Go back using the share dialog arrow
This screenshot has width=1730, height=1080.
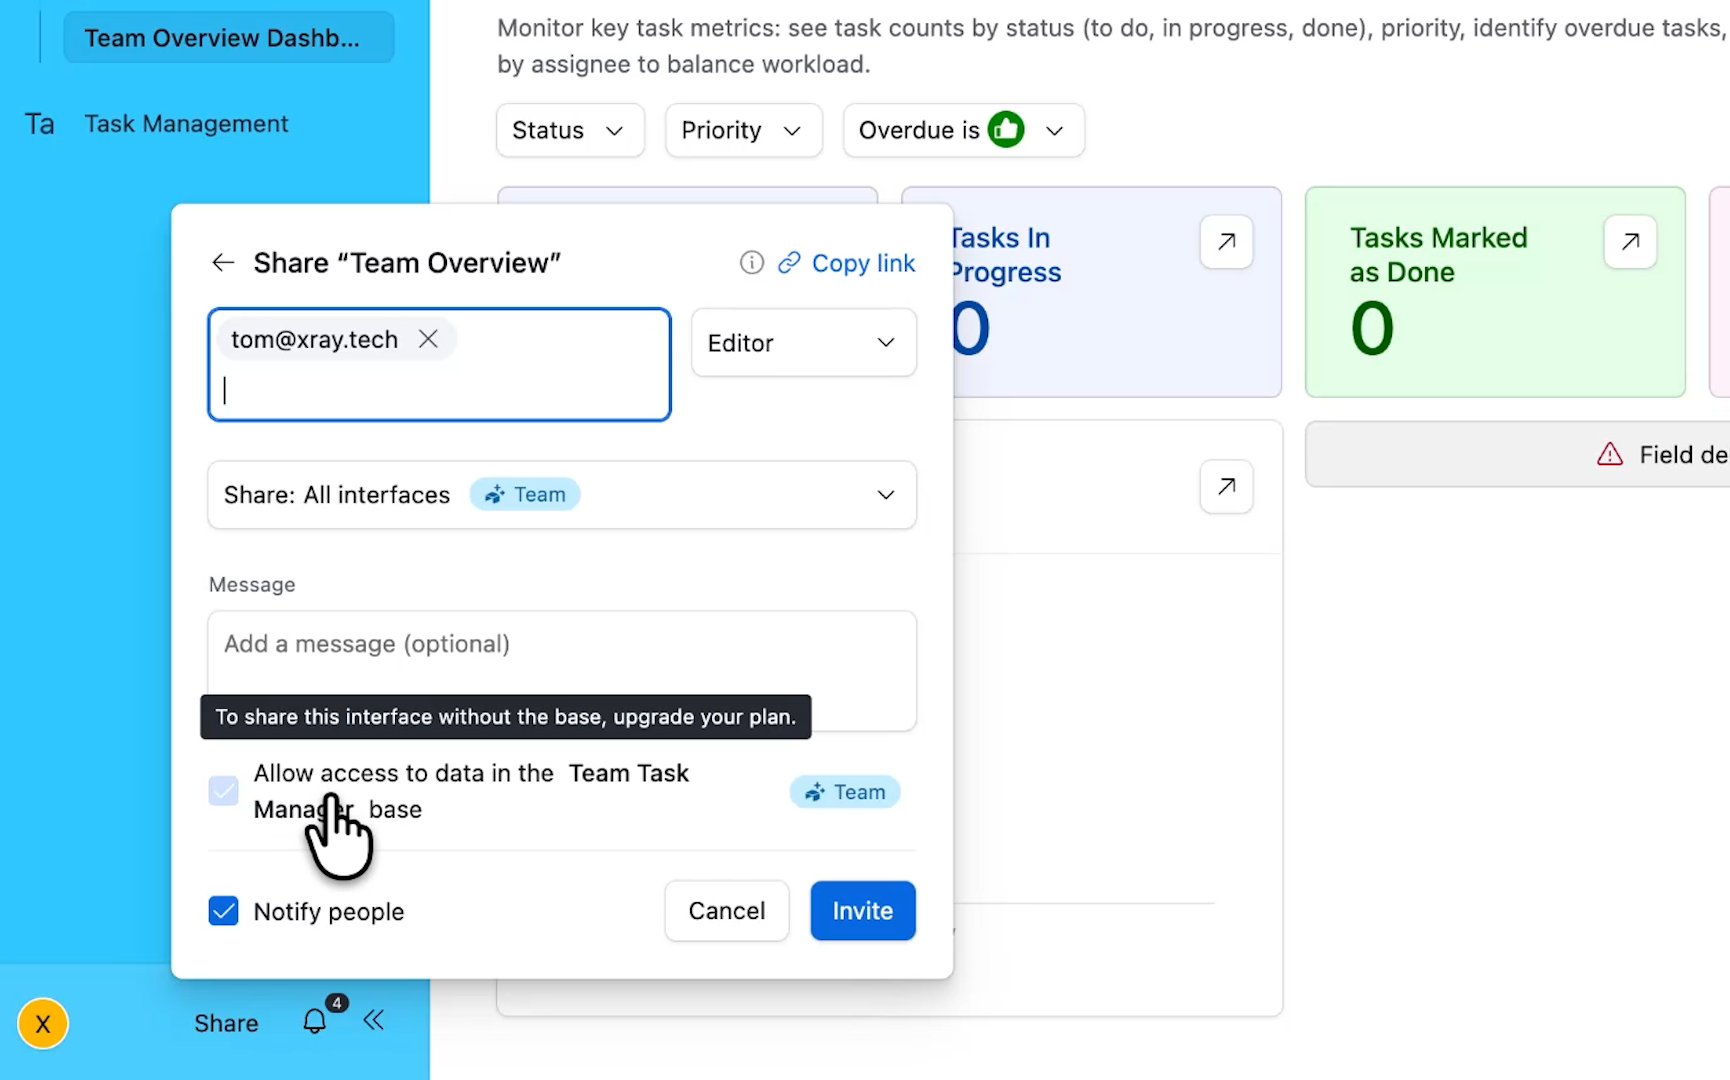223,263
